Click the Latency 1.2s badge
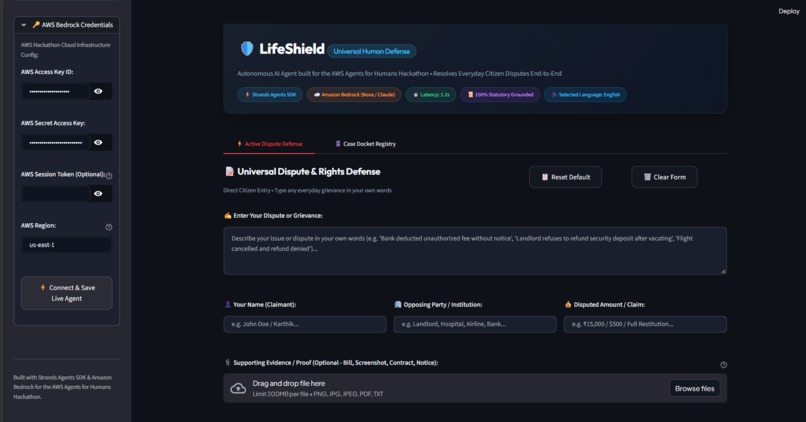Image resolution: width=806 pixels, height=422 pixels. coord(431,95)
